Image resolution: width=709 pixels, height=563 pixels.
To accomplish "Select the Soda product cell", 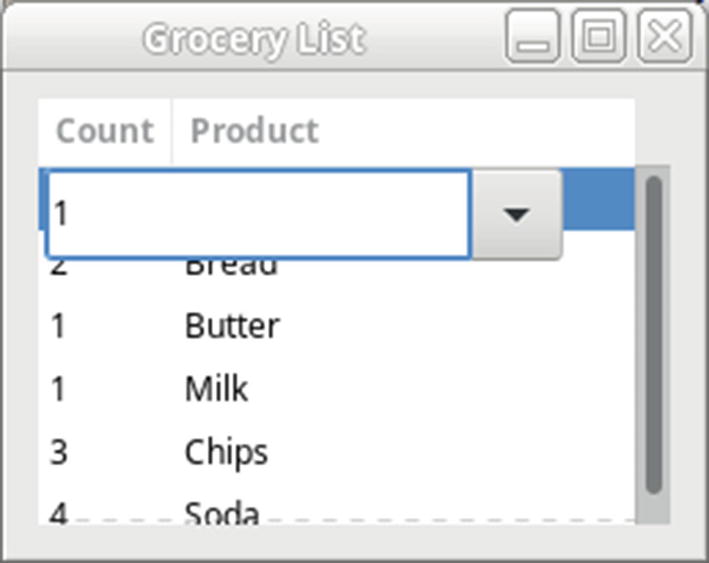I will pos(222,512).
